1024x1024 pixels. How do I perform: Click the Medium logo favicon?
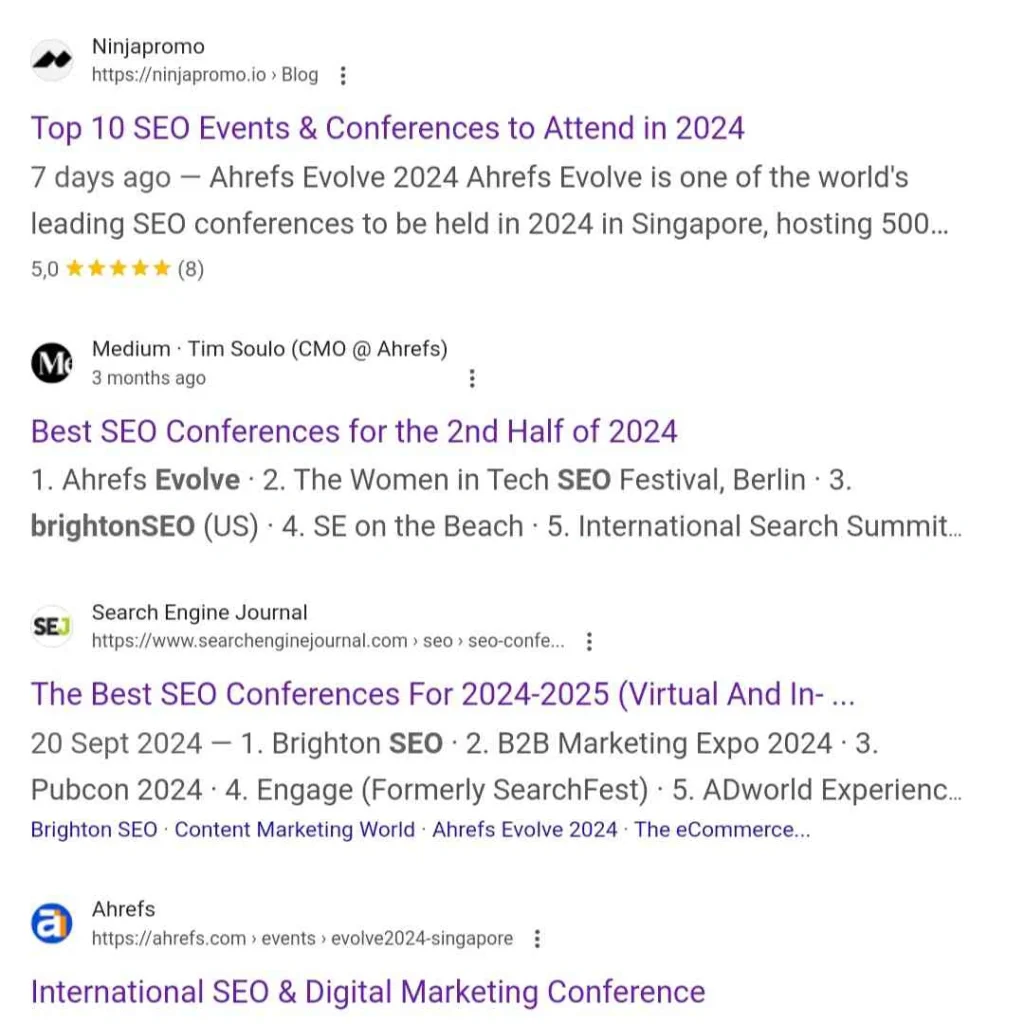tap(52, 363)
